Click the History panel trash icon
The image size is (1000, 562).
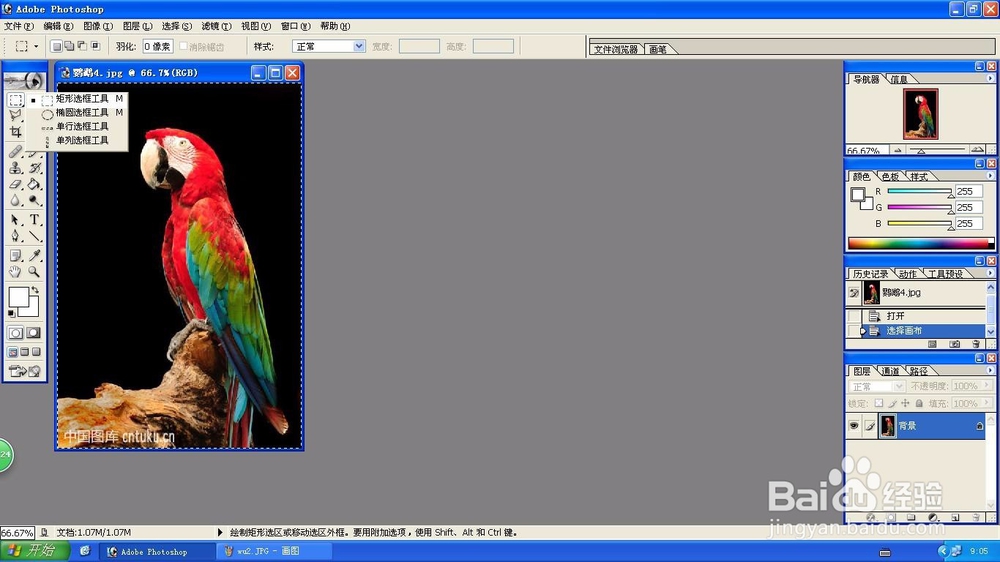click(976, 344)
